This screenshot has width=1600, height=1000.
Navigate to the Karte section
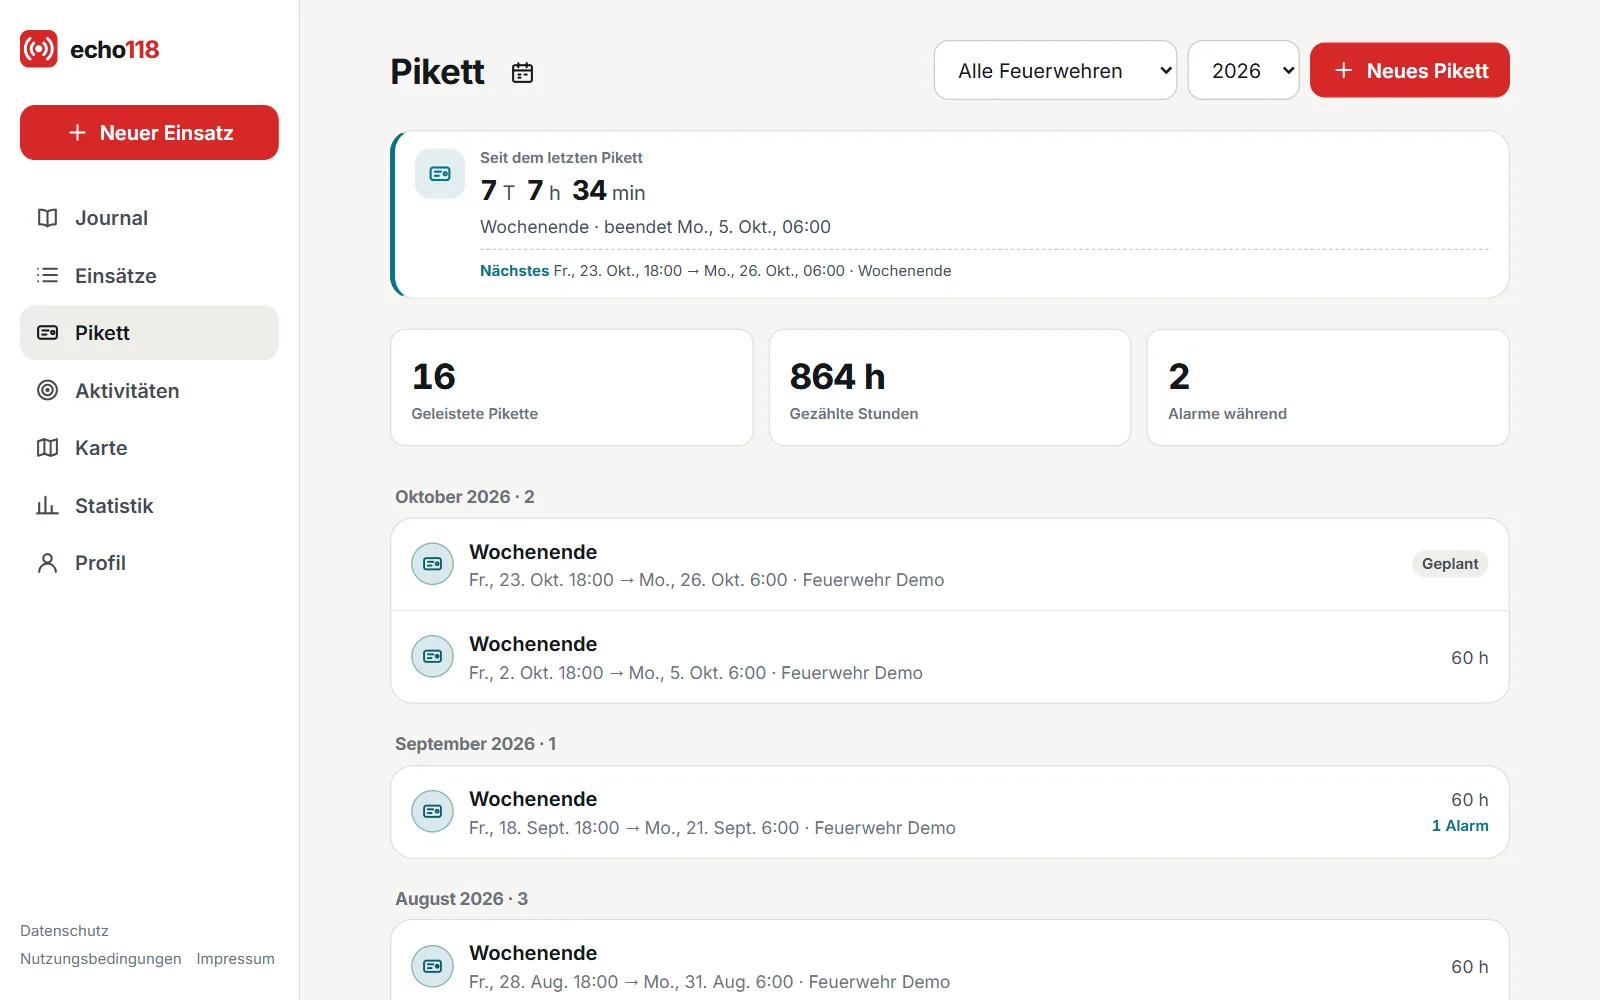[x=149, y=448]
